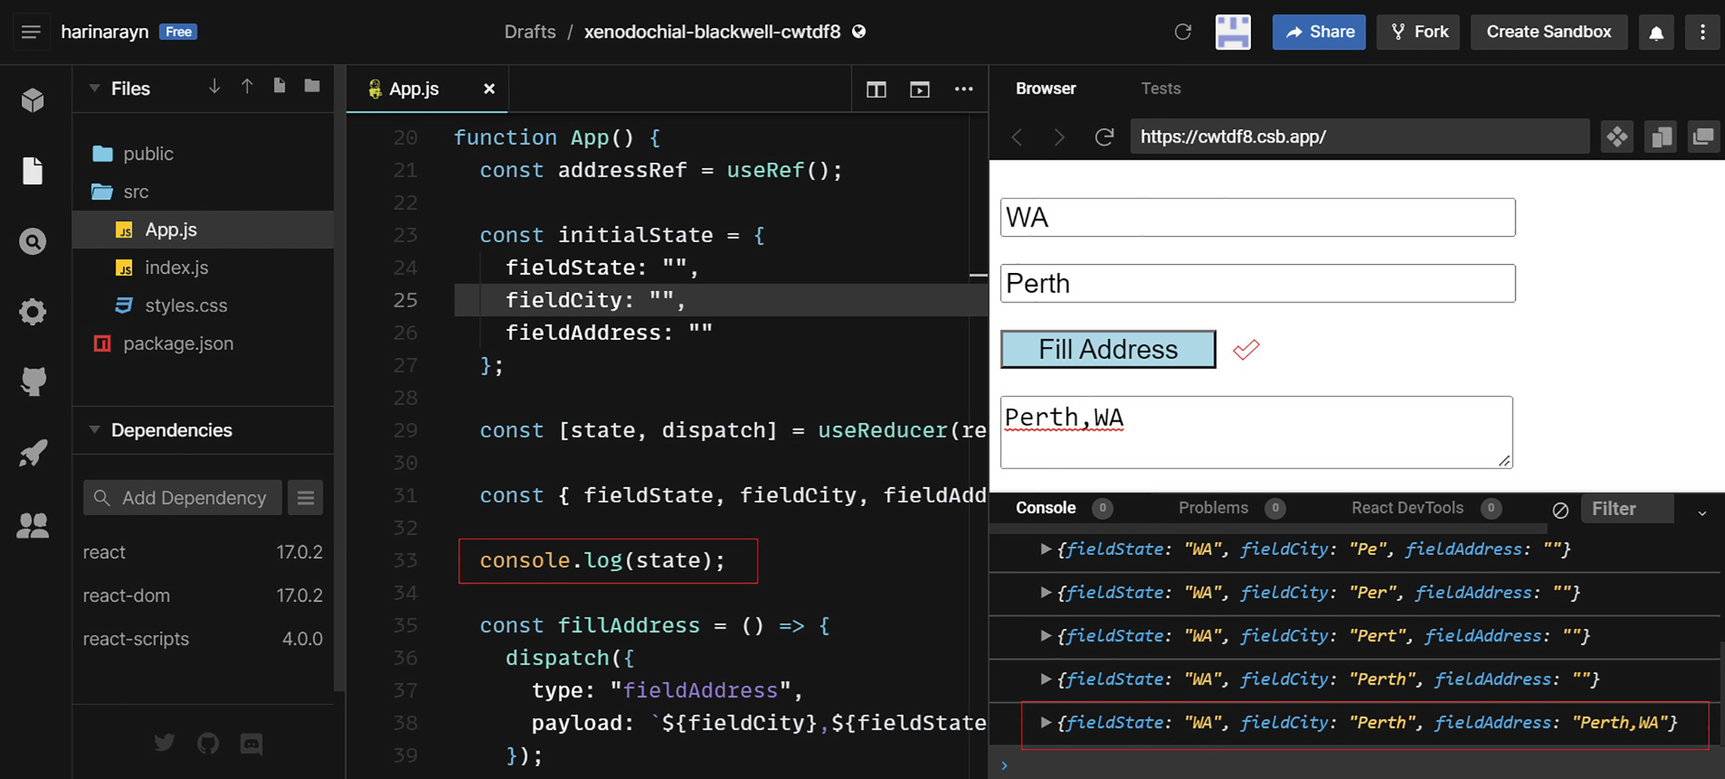1725x779 pixels.
Task: Collapse the Files section
Action: click(95, 88)
